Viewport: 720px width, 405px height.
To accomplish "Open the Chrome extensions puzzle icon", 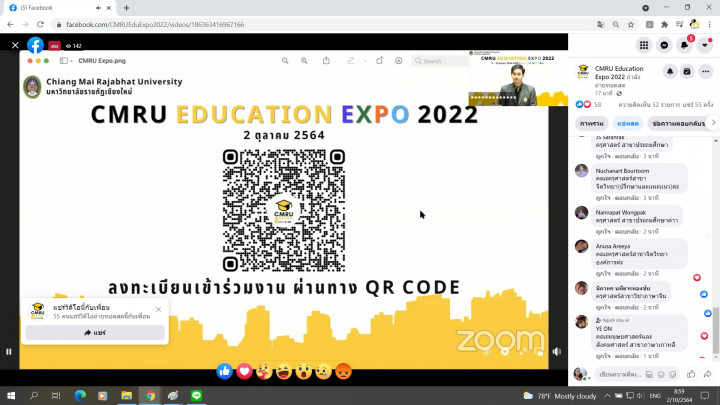I will tap(664, 24).
